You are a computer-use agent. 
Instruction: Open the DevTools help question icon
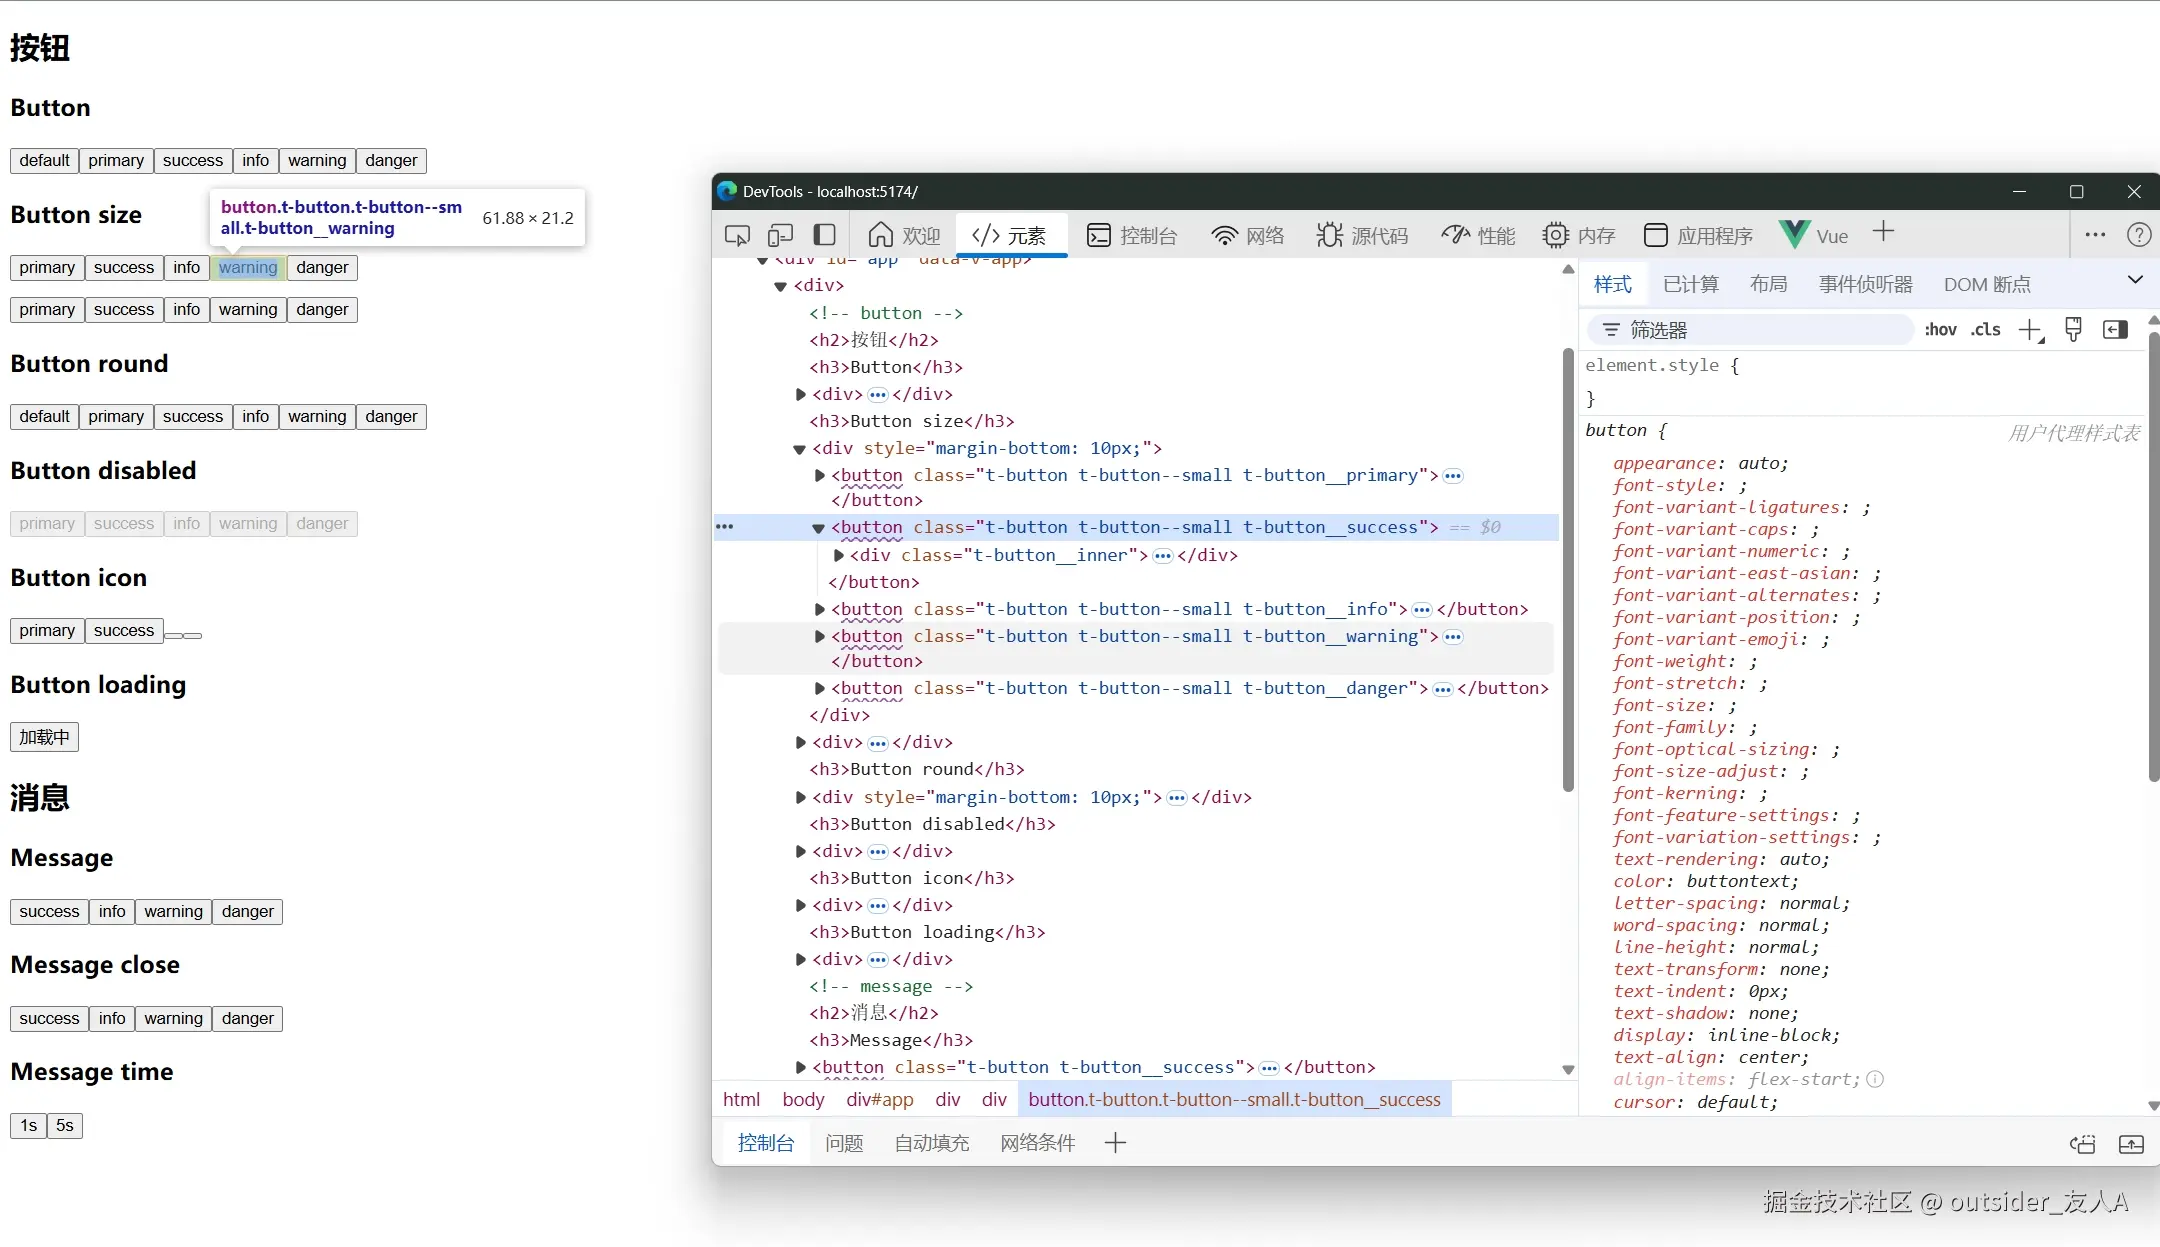coord(2138,235)
